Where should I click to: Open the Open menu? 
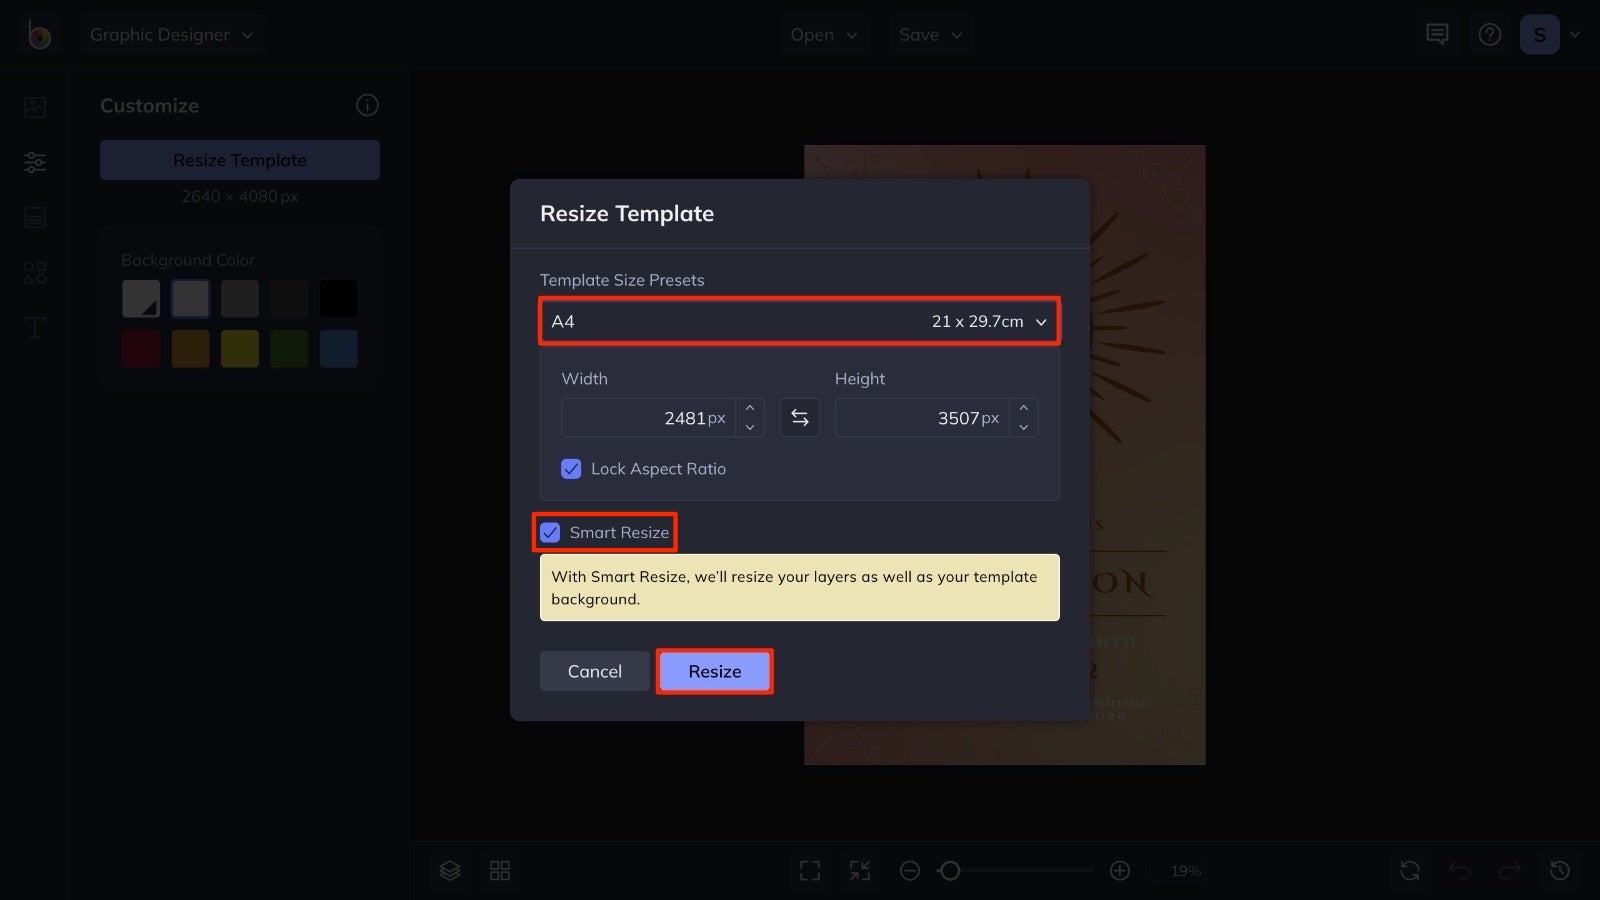[823, 33]
